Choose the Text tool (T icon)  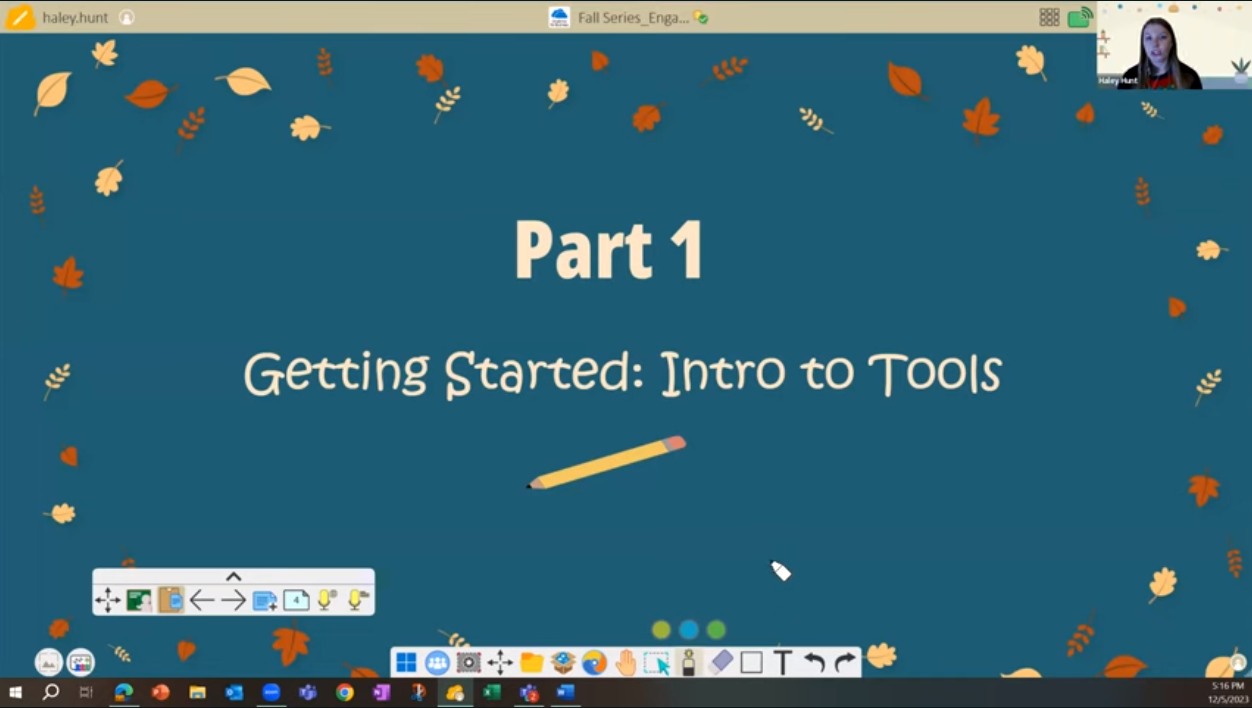click(783, 662)
